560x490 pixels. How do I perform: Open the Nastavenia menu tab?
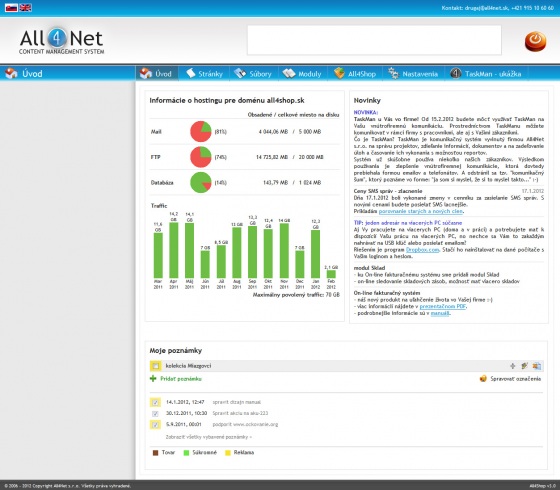coord(413,74)
